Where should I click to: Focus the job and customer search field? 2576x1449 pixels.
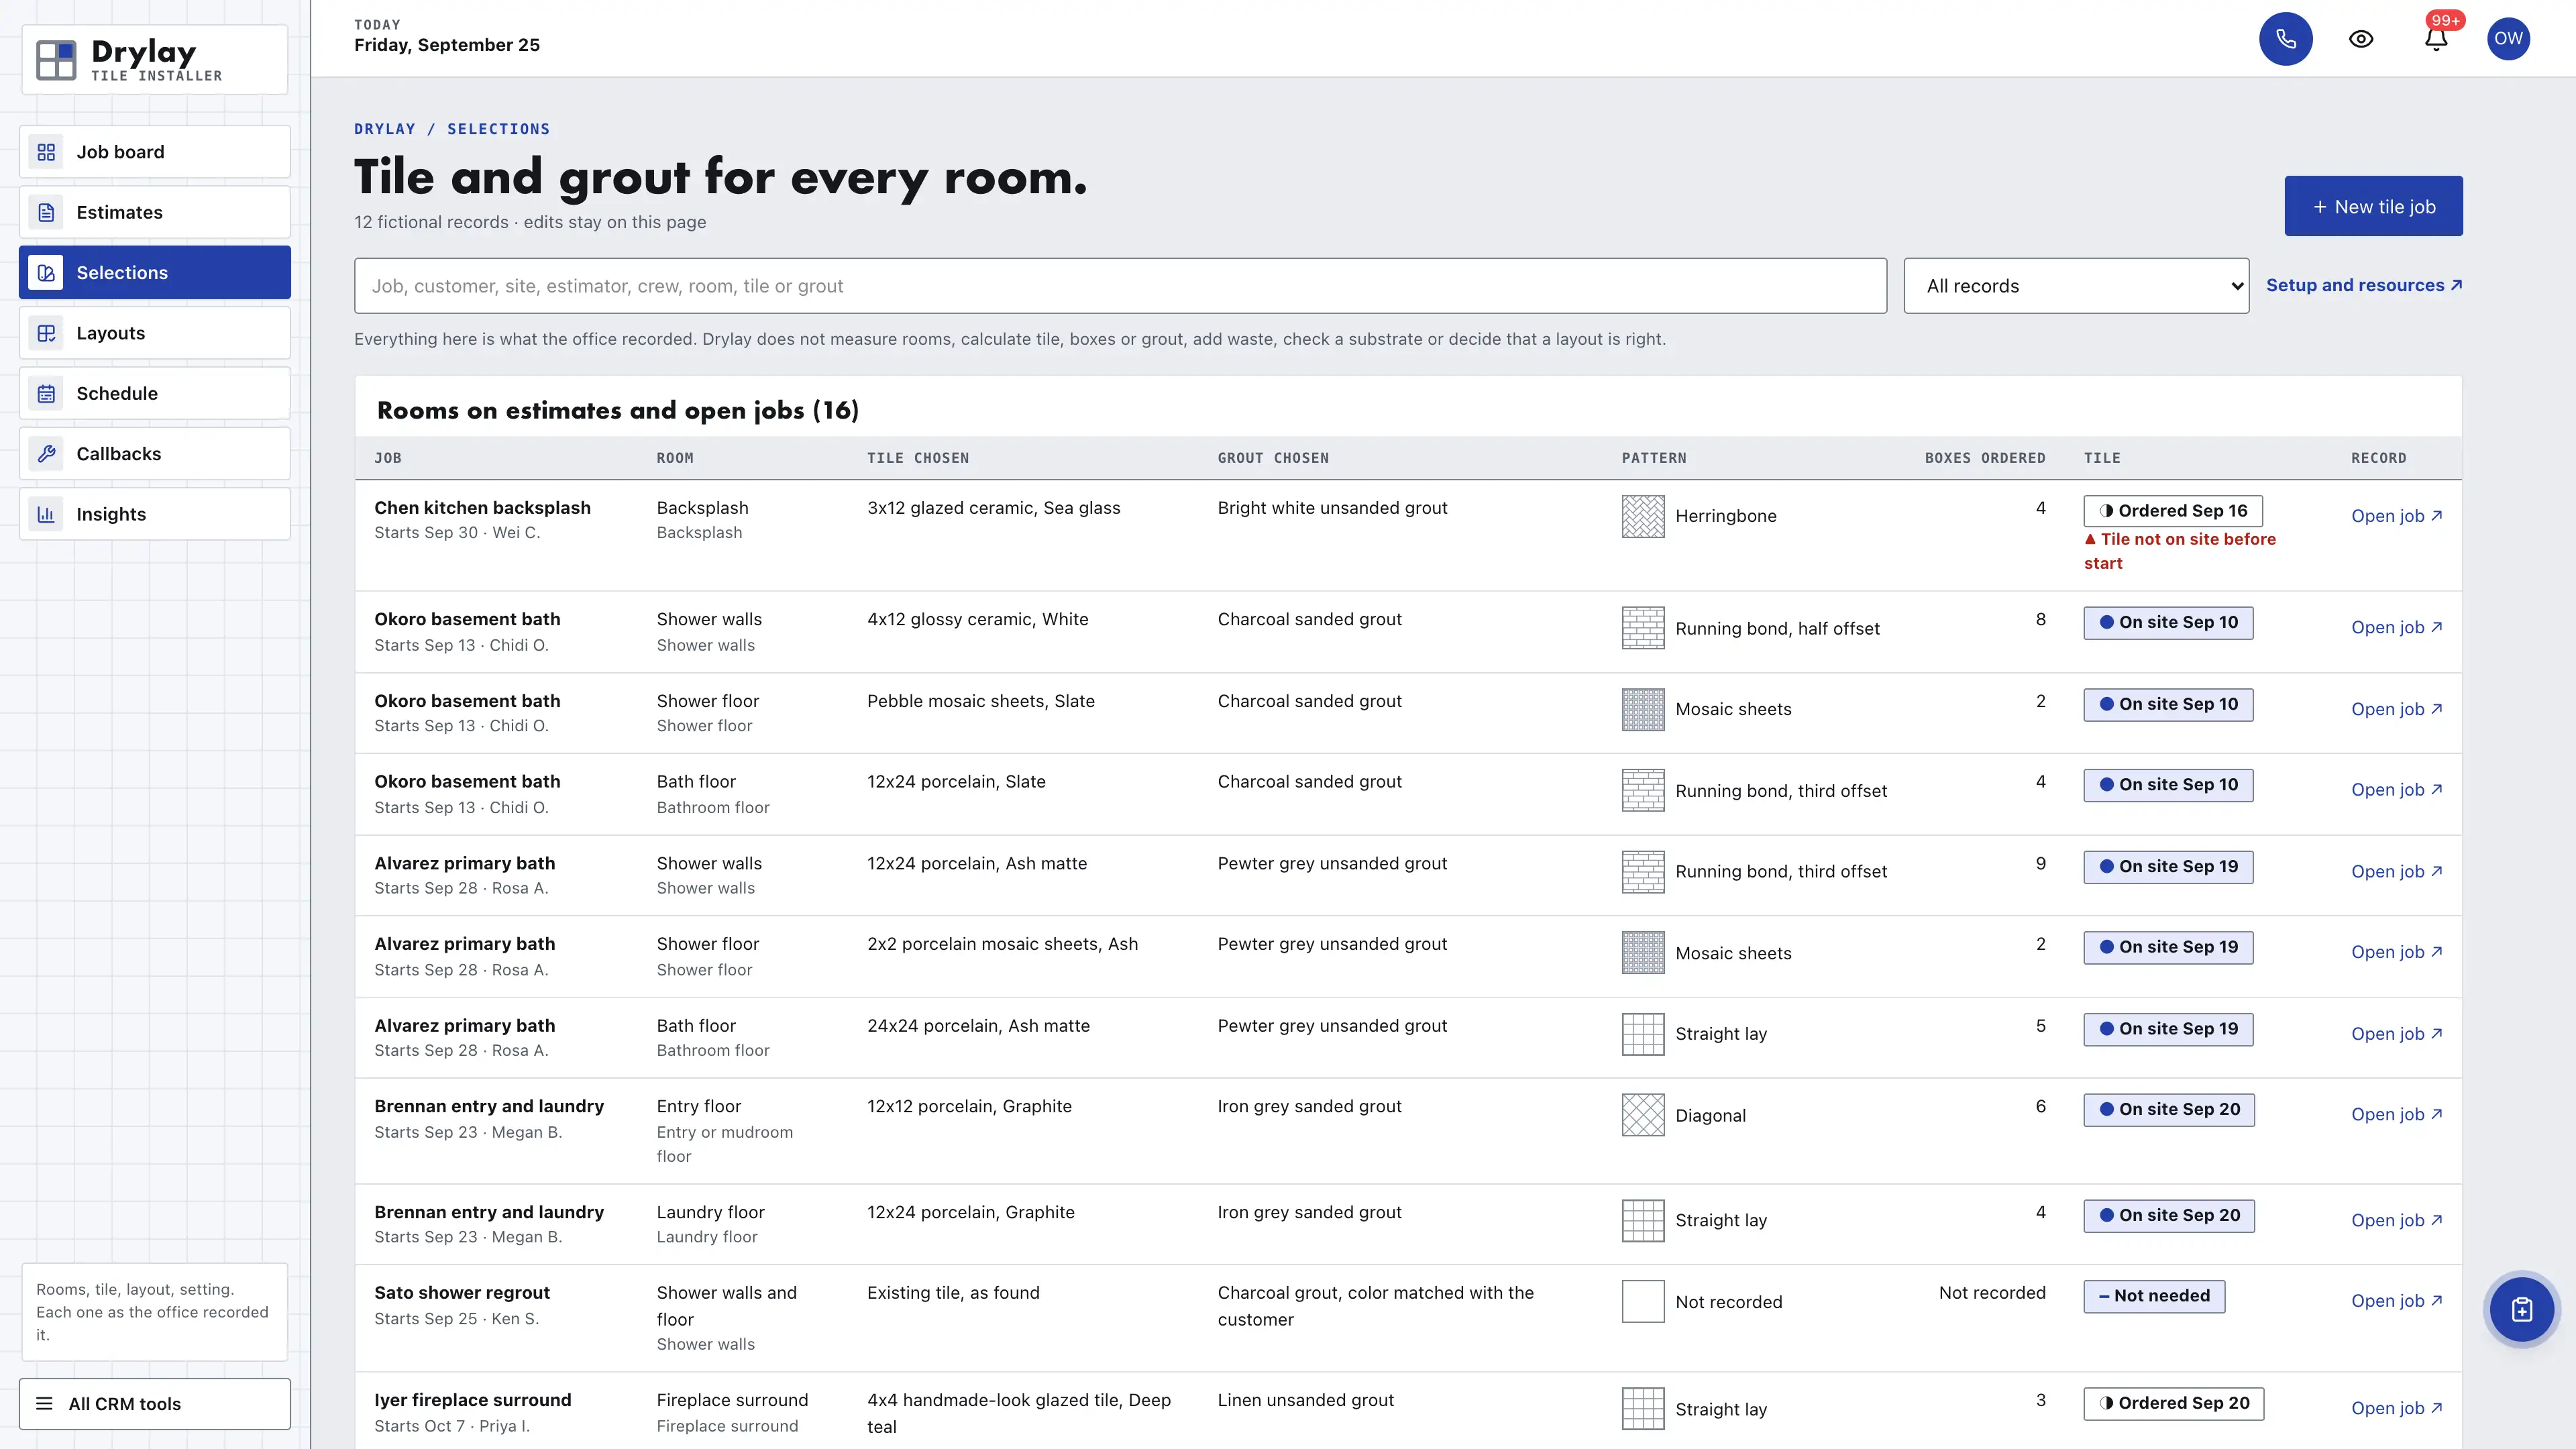click(x=1120, y=286)
